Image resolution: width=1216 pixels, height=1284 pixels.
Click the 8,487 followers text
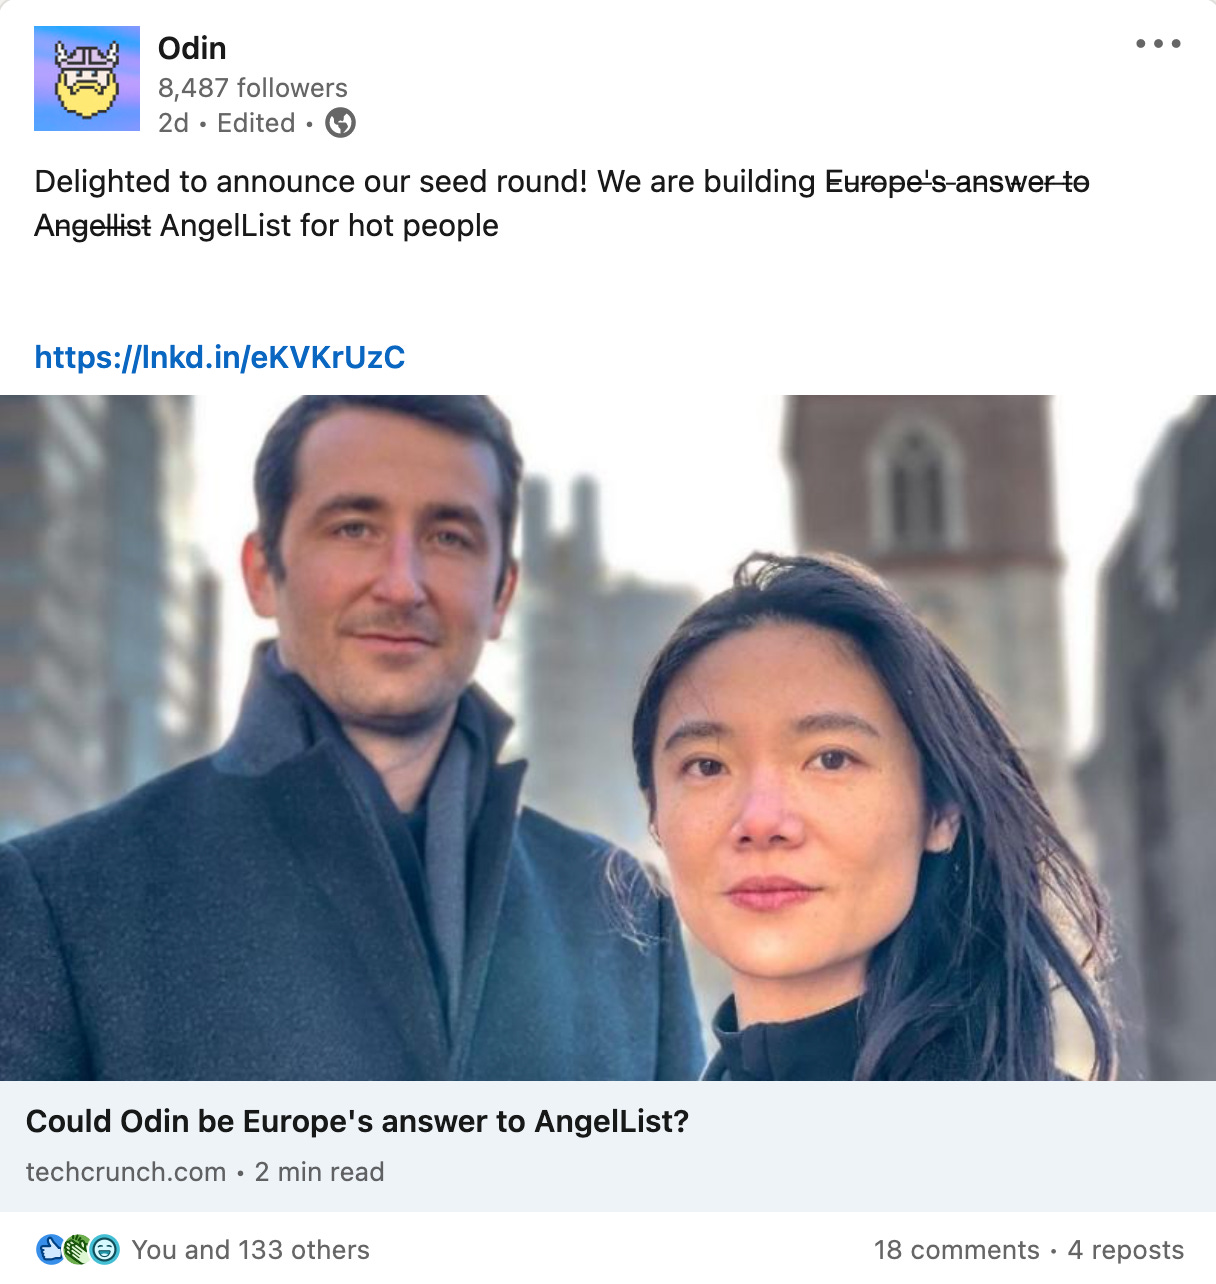click(253, 88)
